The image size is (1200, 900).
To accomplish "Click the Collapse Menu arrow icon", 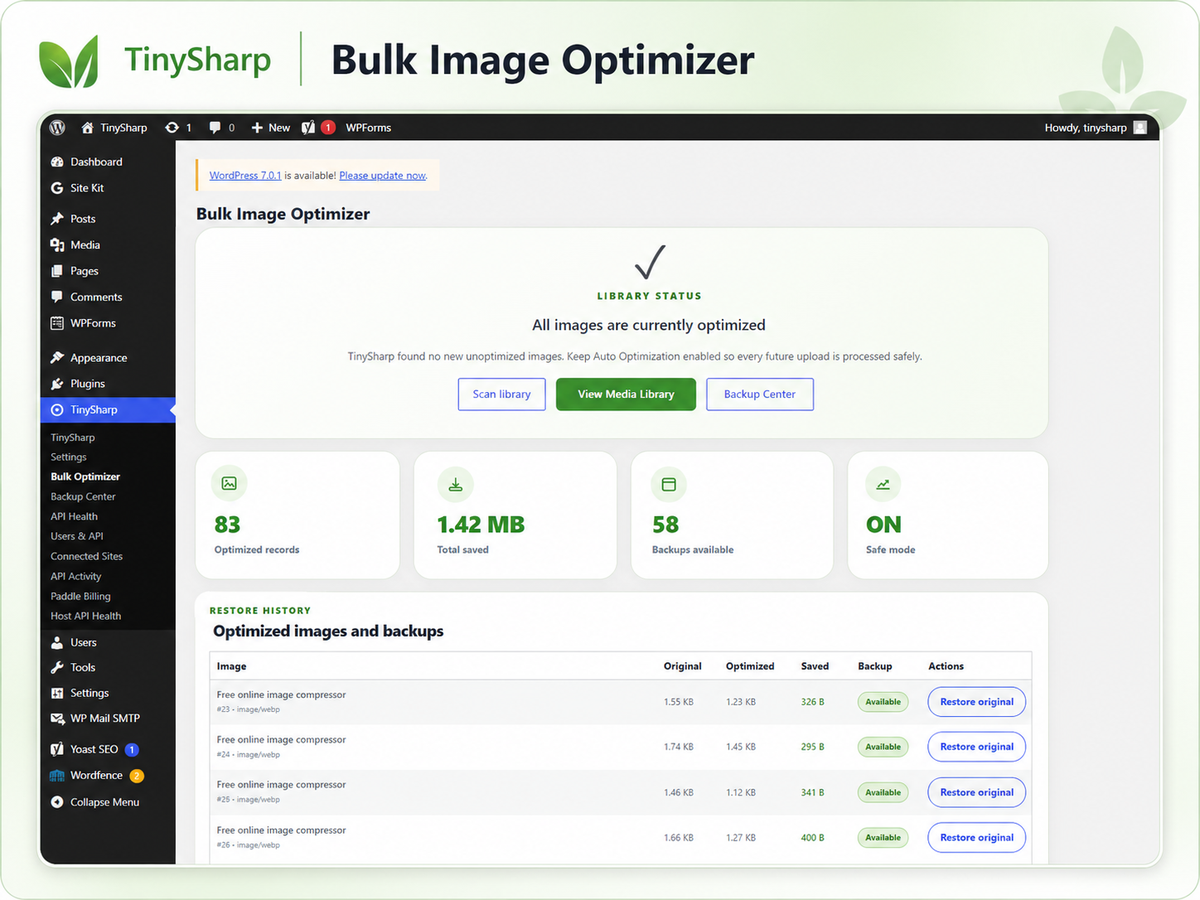I will click(x=57, y=802).
